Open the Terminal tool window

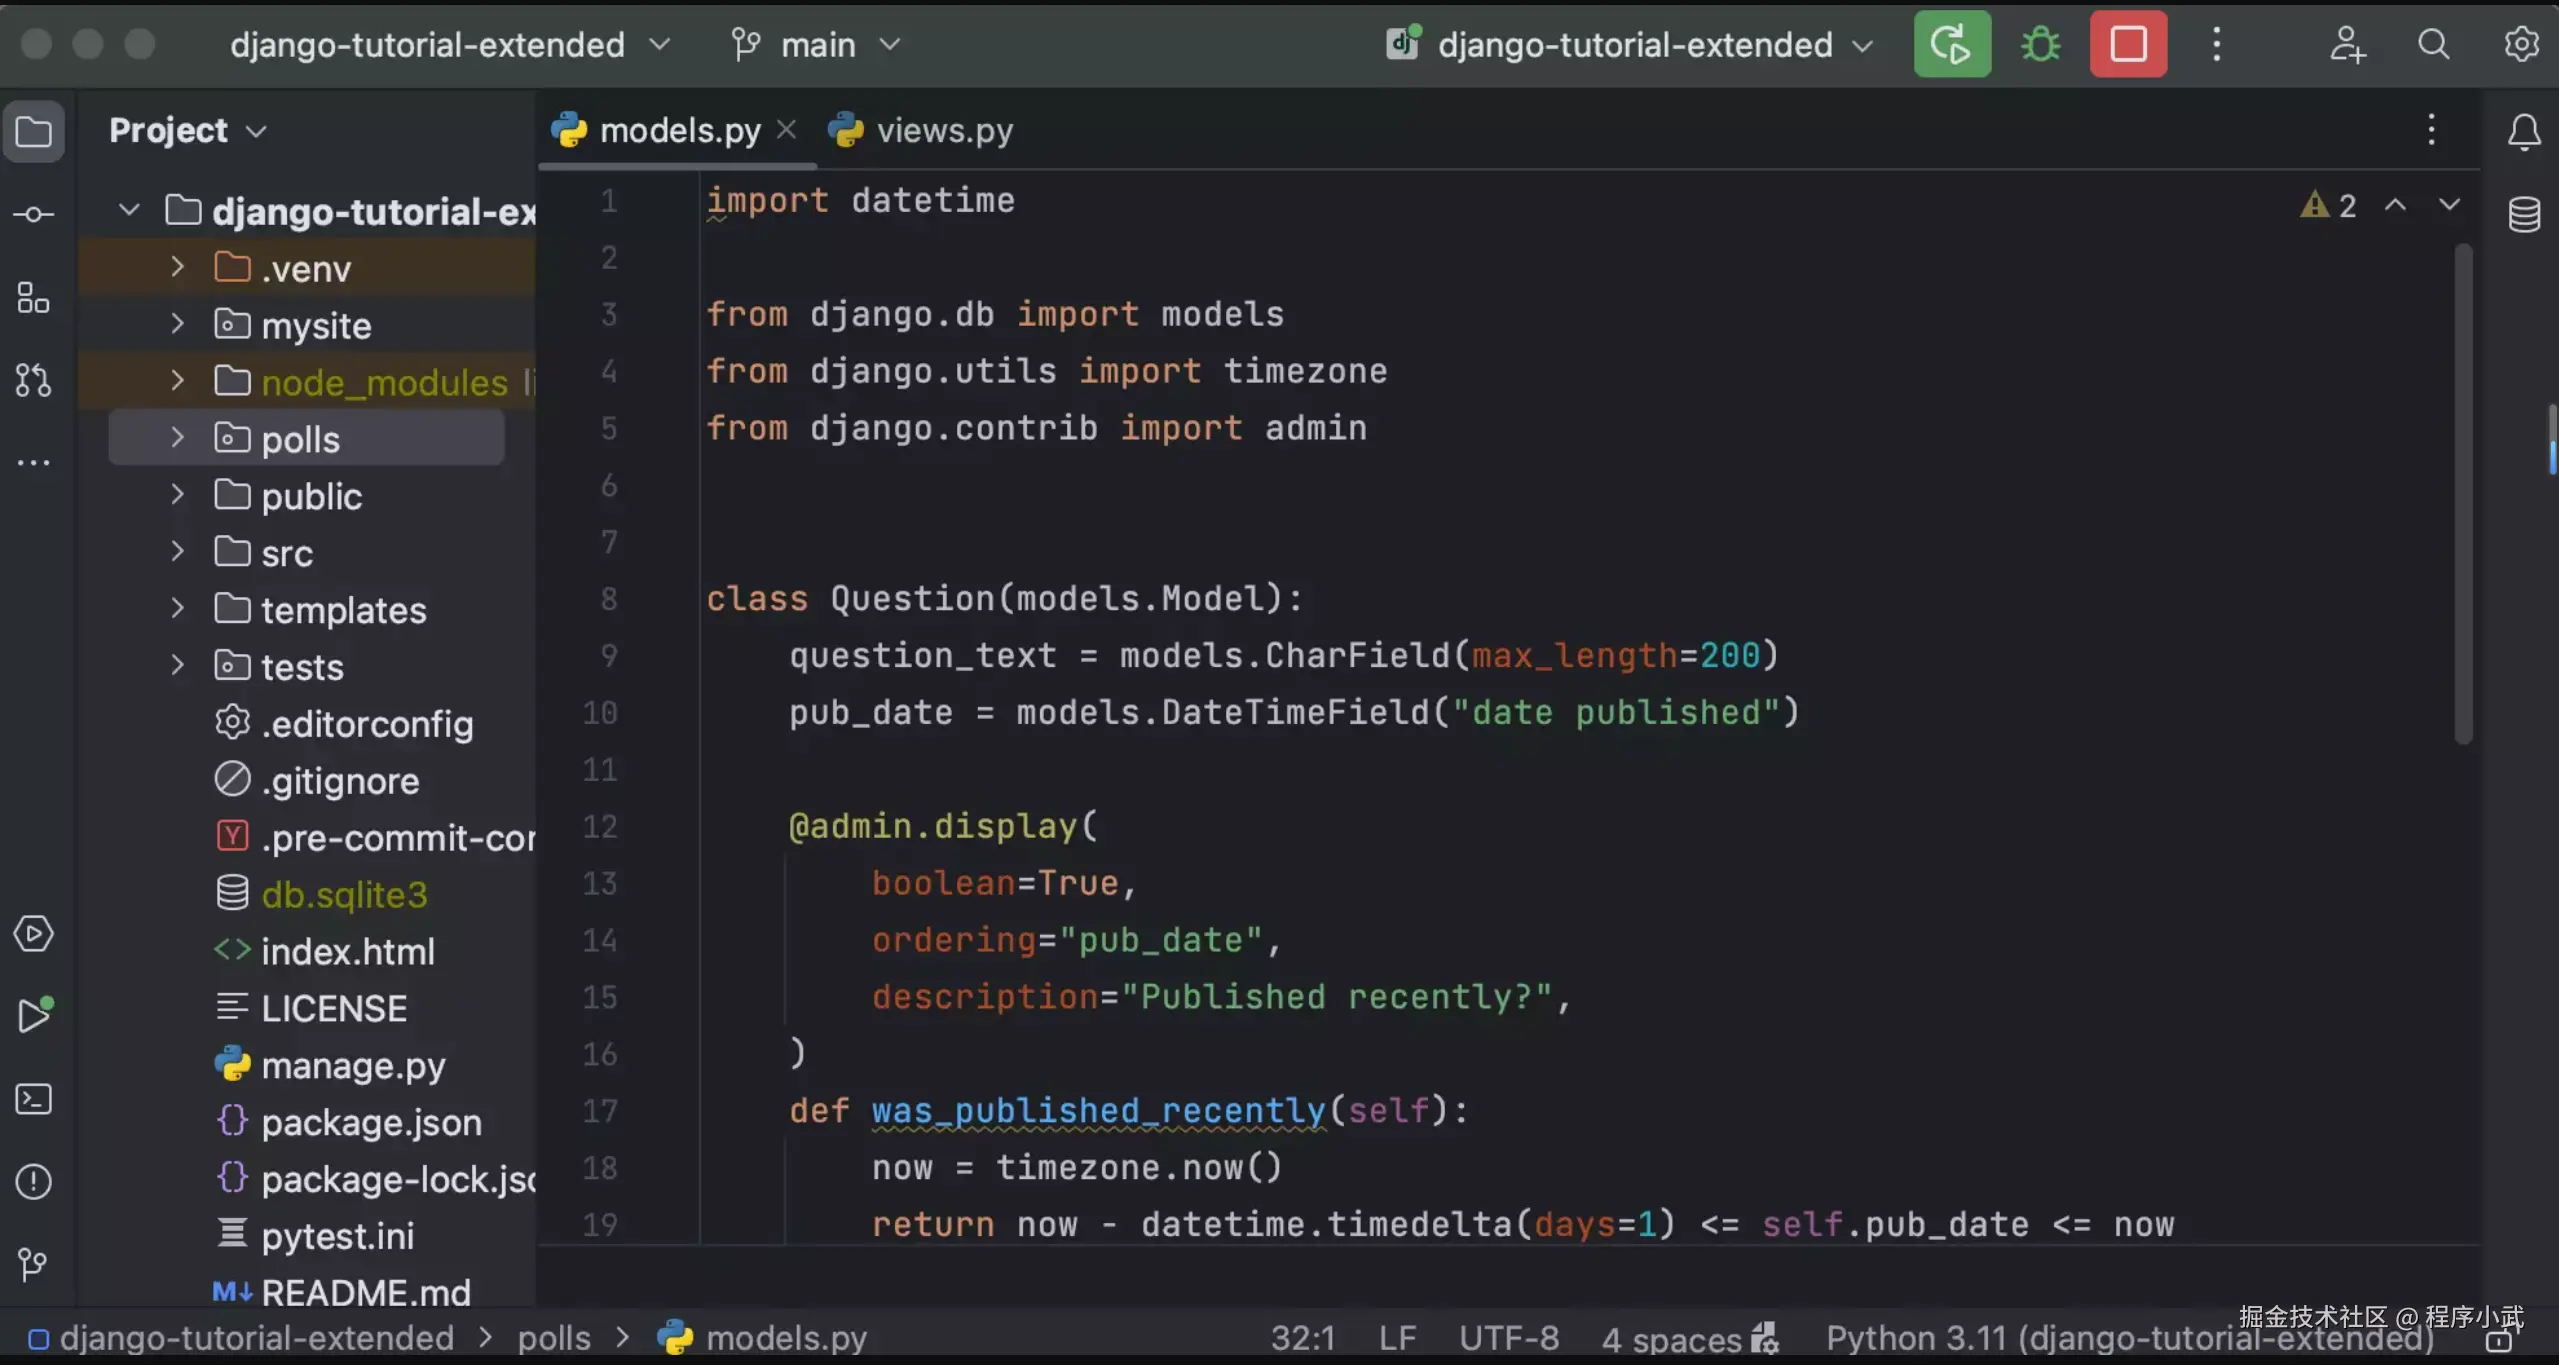point(34,1100)
